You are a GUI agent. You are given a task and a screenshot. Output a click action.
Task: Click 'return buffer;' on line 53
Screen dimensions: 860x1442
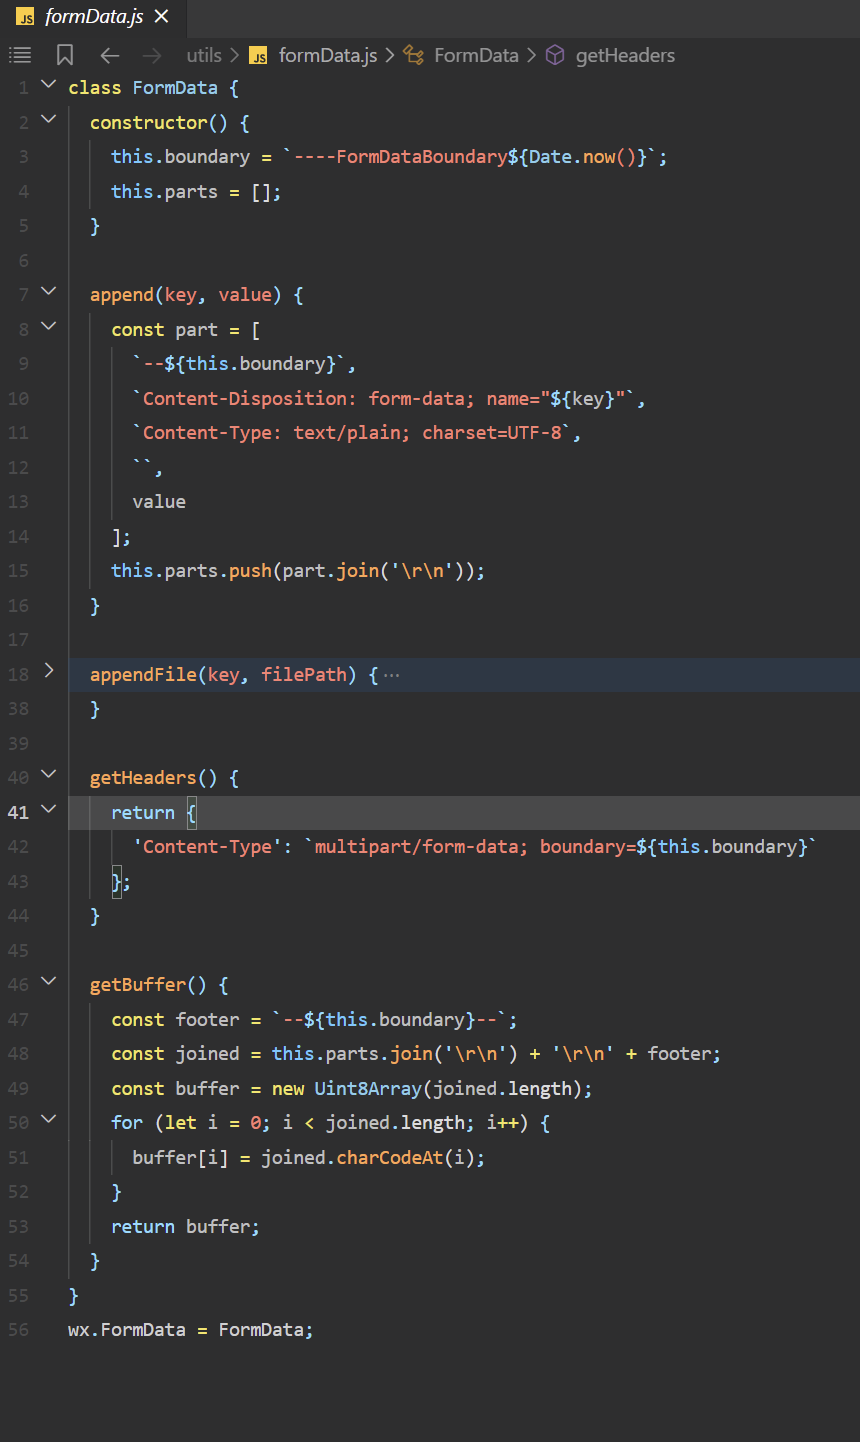tap(185, 1227)
